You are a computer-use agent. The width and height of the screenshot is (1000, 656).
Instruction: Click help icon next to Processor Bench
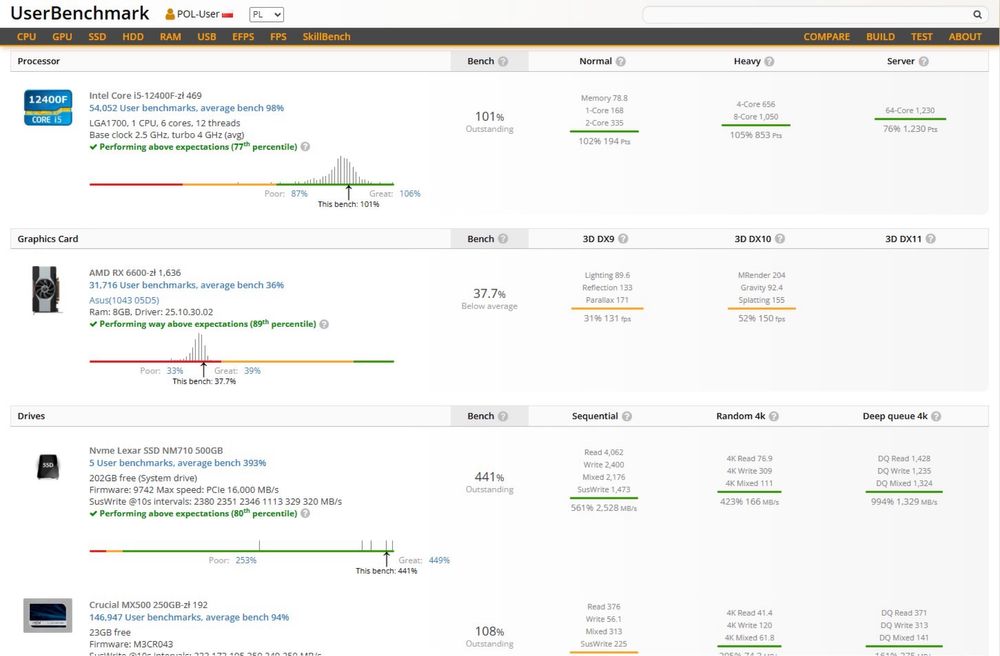[503, 61]
